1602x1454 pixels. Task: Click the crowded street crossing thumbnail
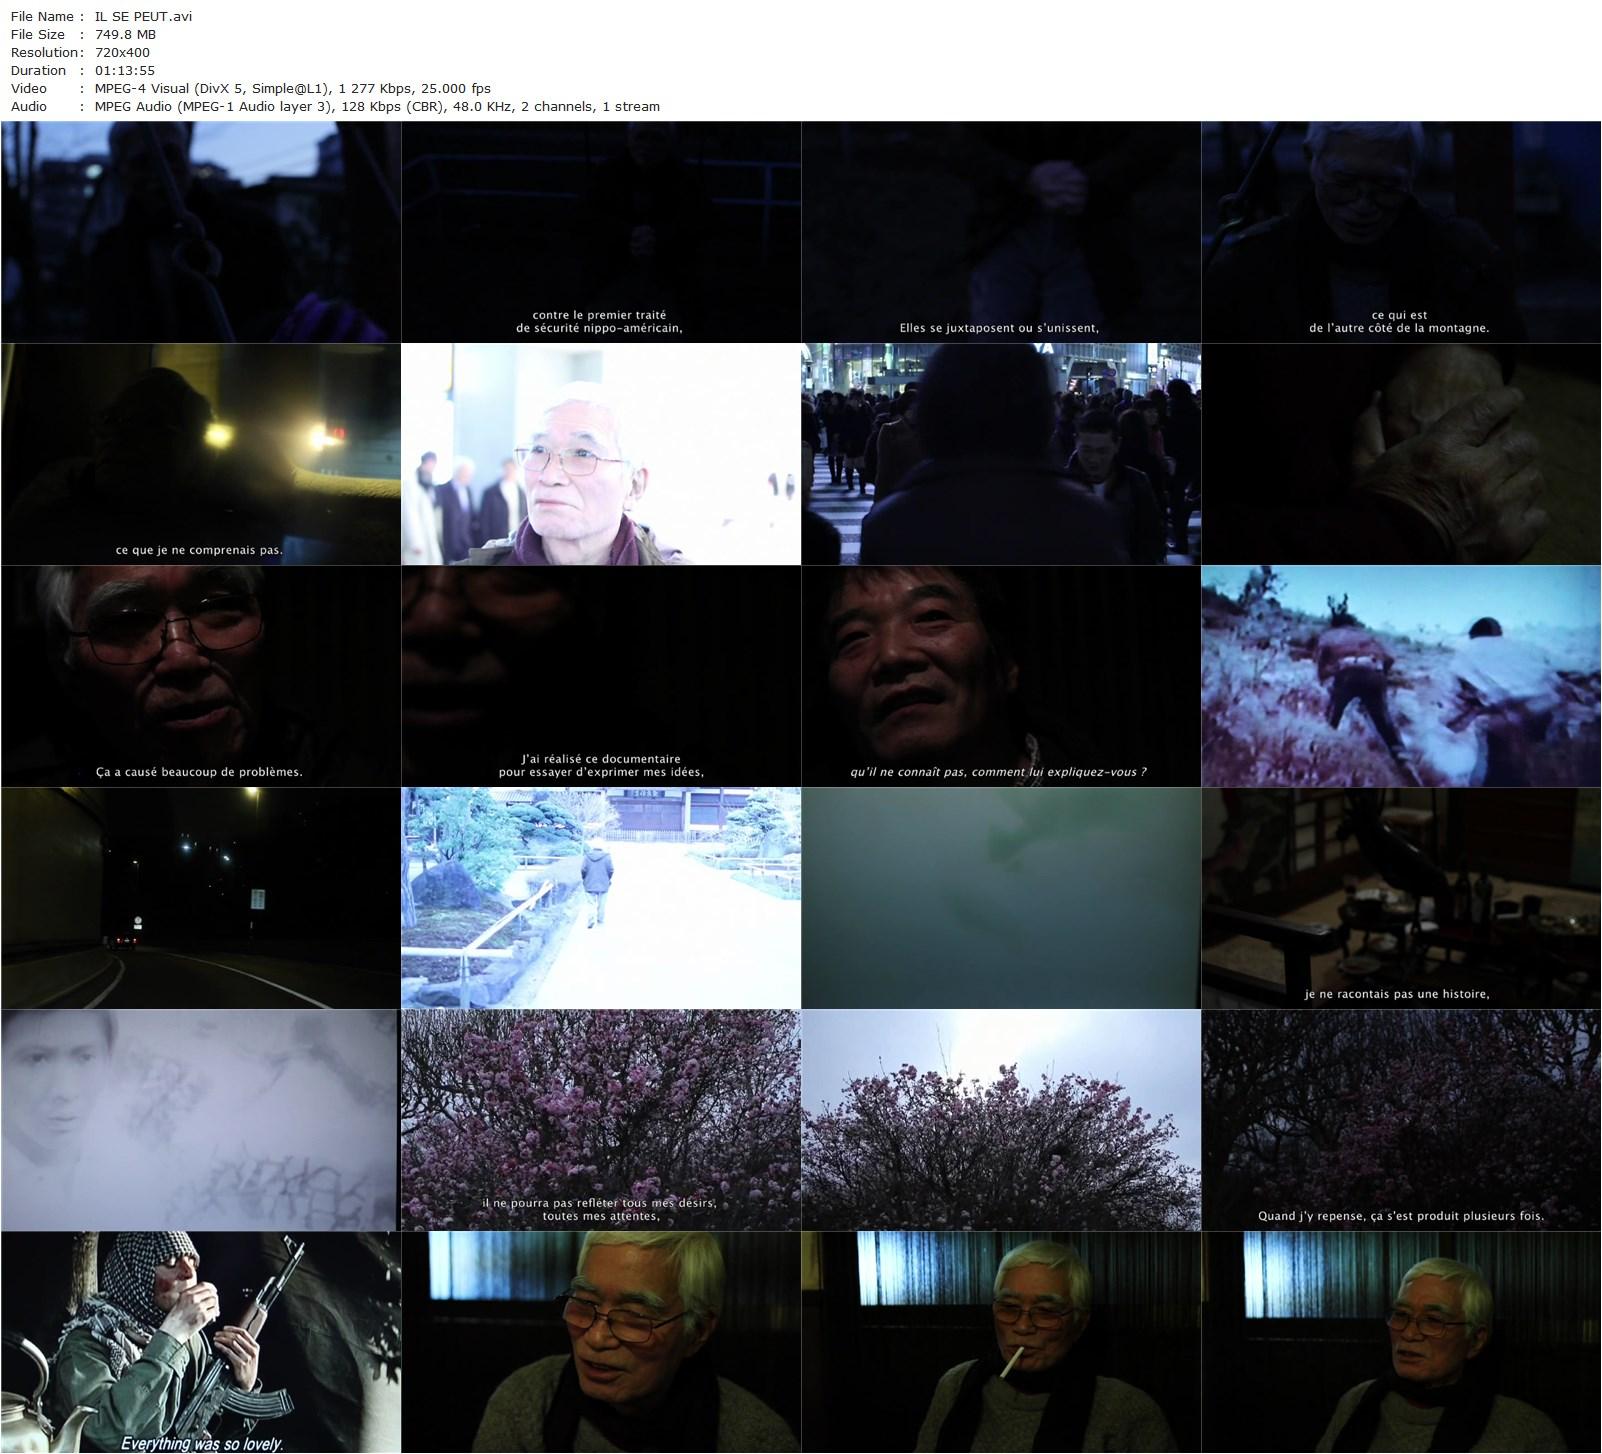click(x=1001, y=455)
